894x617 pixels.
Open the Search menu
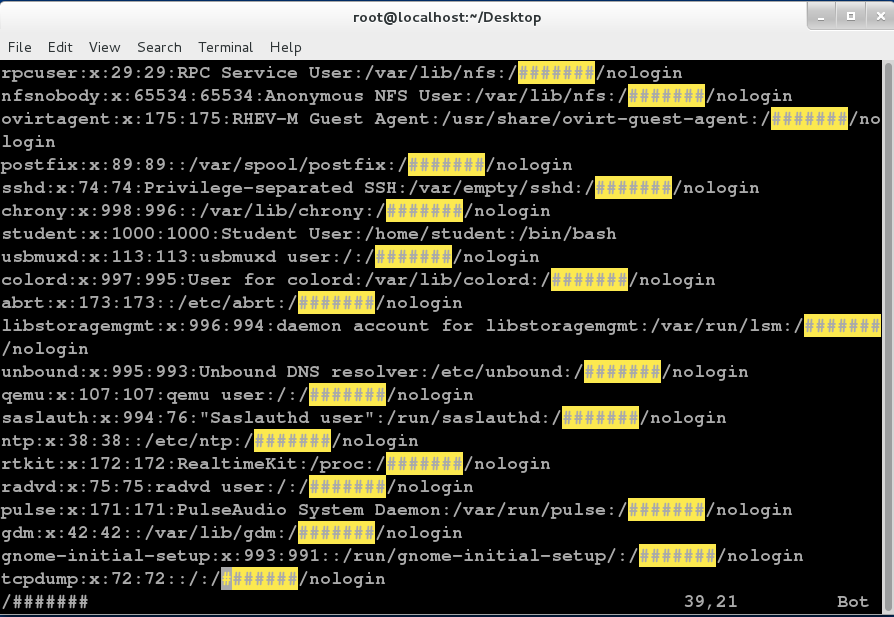[x=159, y=47]
